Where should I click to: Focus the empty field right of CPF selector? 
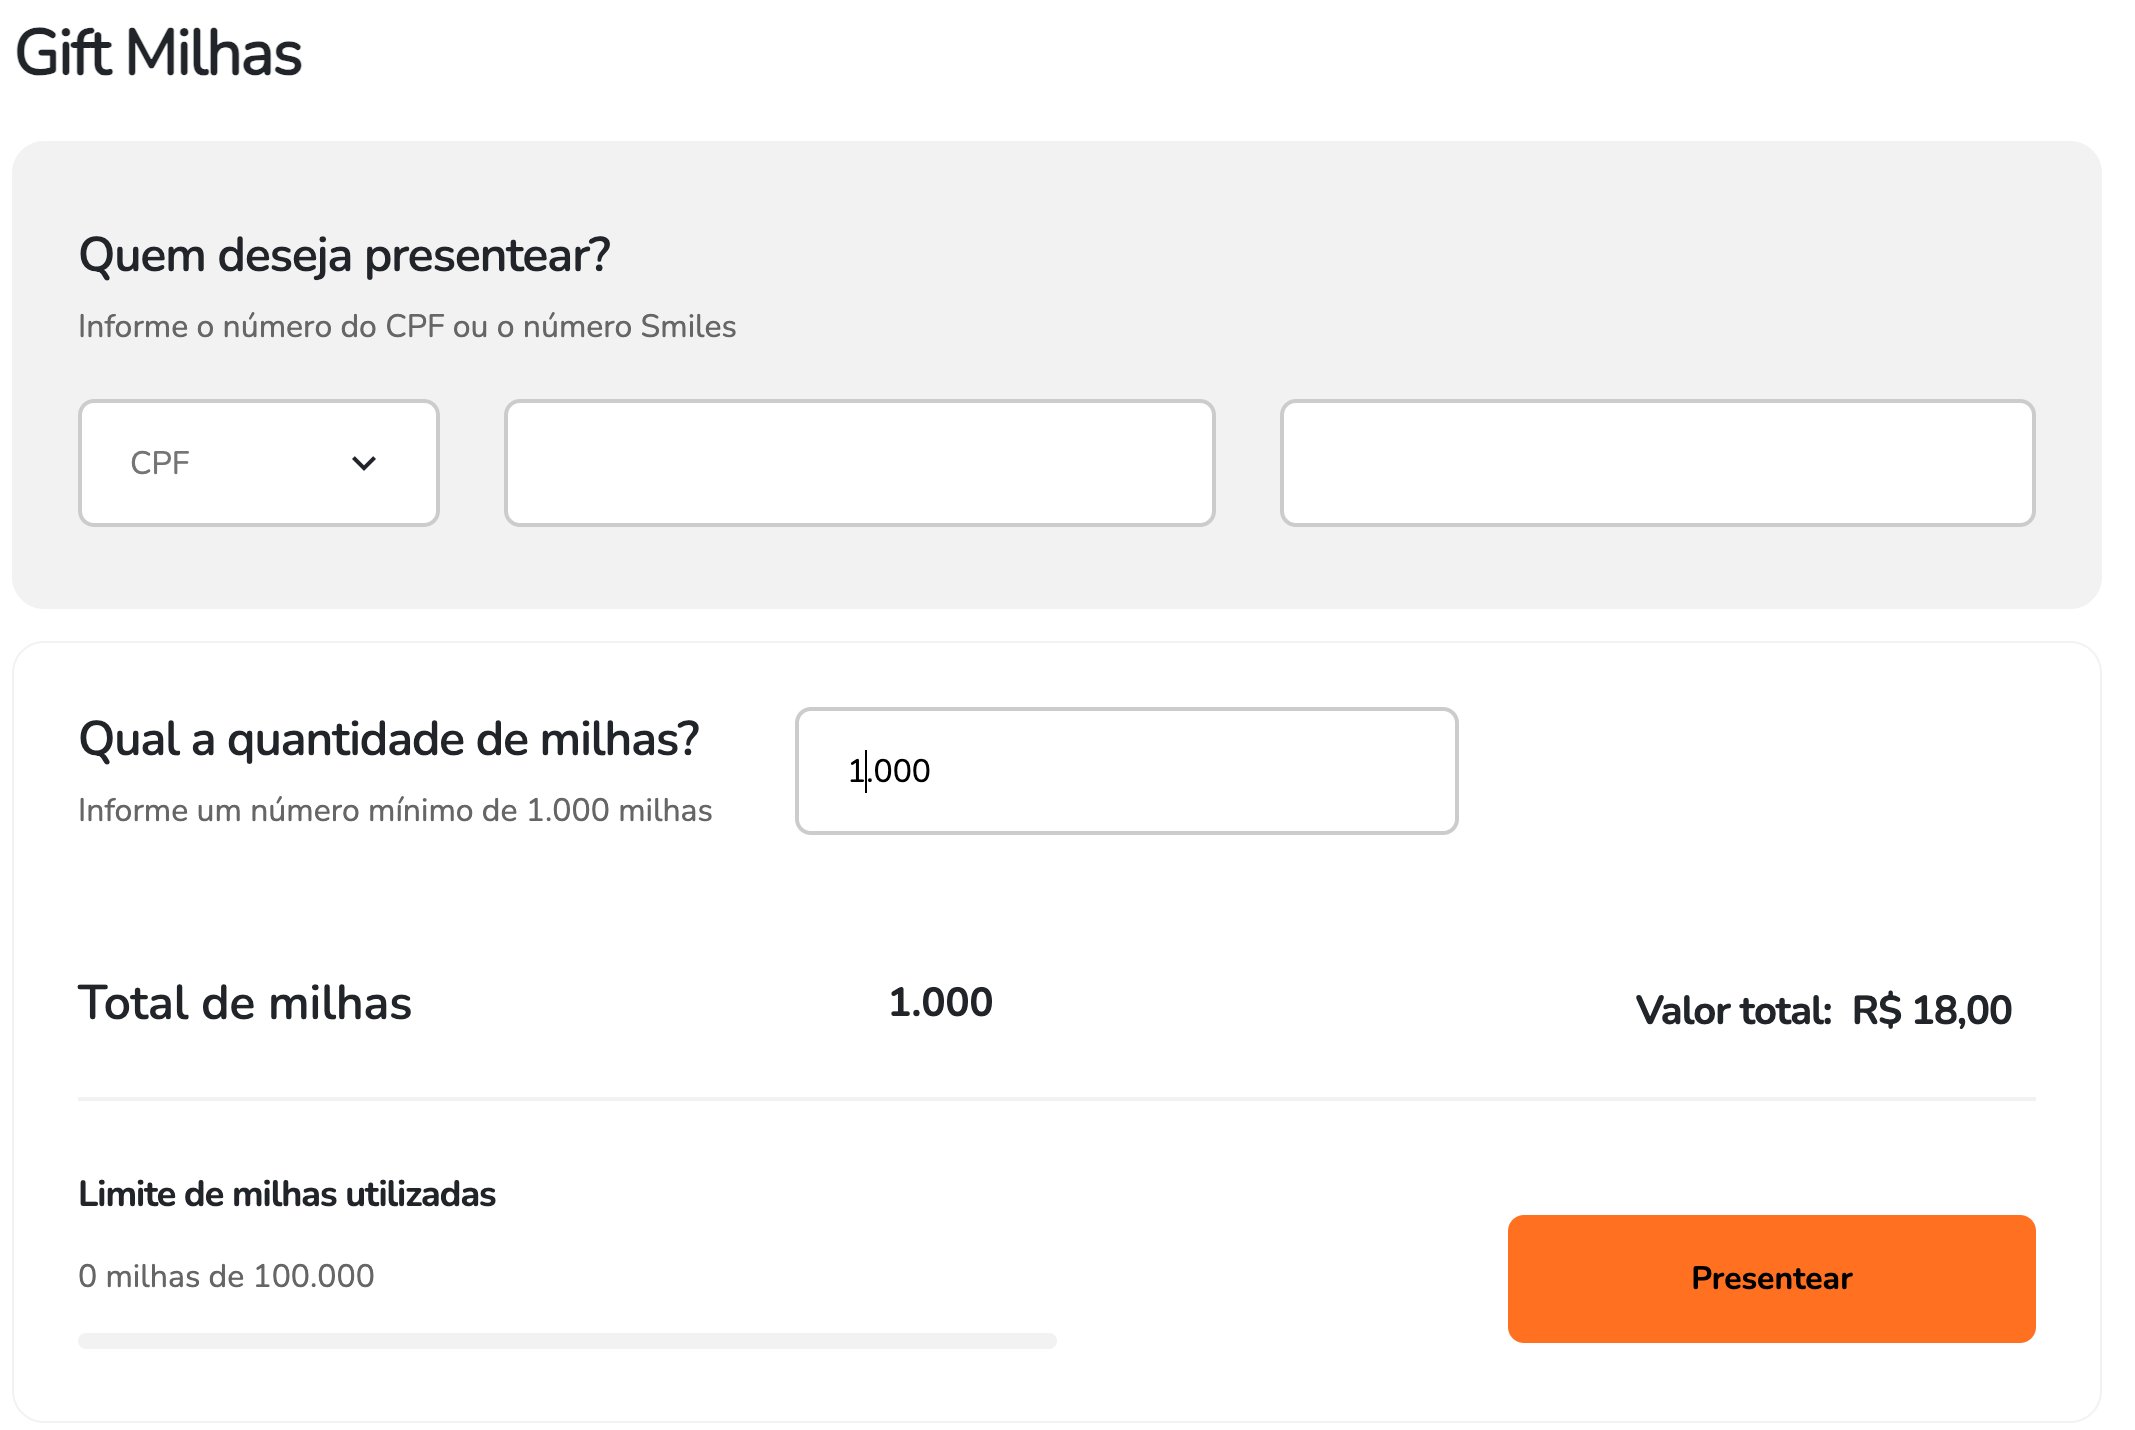tap(859, 463)
